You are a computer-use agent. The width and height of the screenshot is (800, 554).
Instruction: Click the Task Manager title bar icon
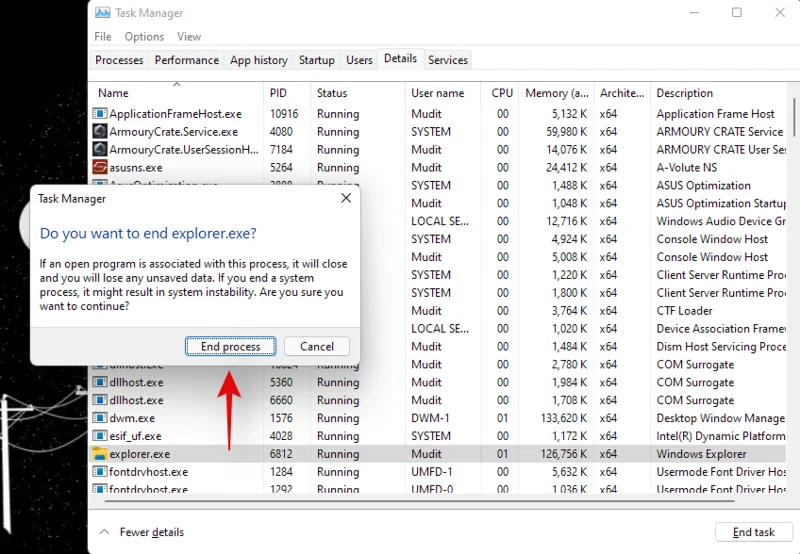(102, 13)
